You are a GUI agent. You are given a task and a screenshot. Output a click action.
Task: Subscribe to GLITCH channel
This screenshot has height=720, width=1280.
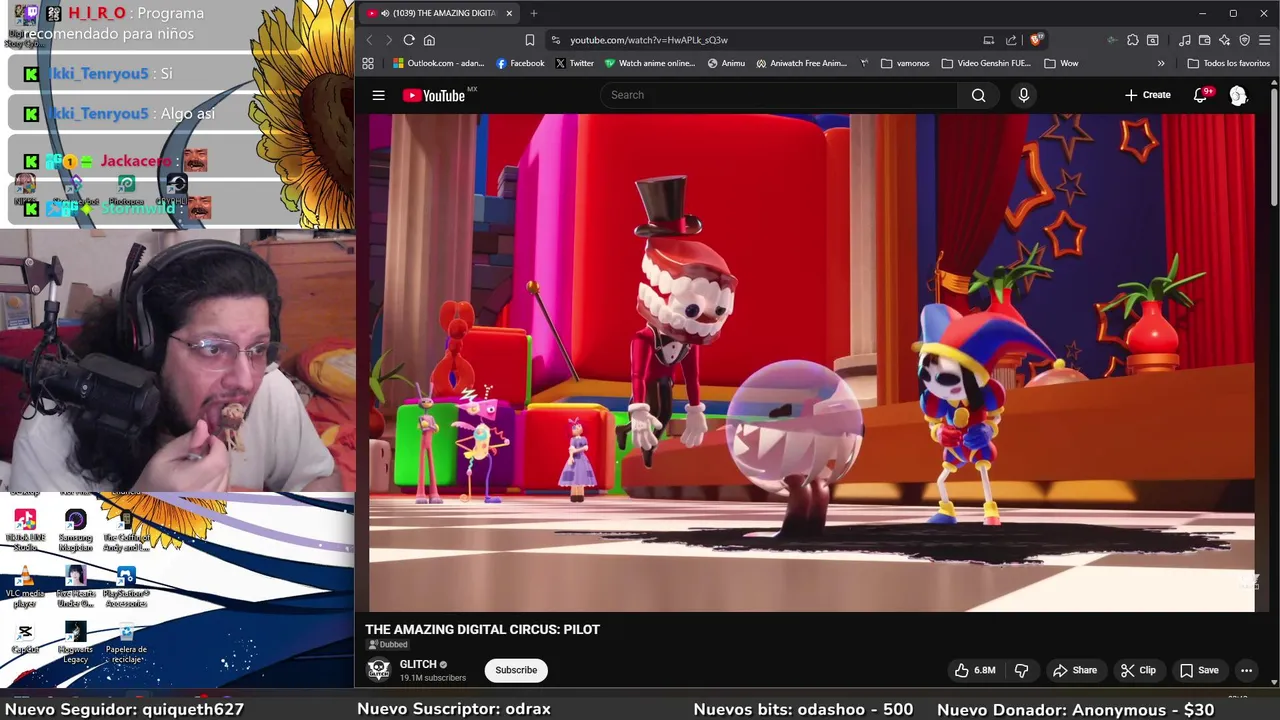[x=516, y=670]
